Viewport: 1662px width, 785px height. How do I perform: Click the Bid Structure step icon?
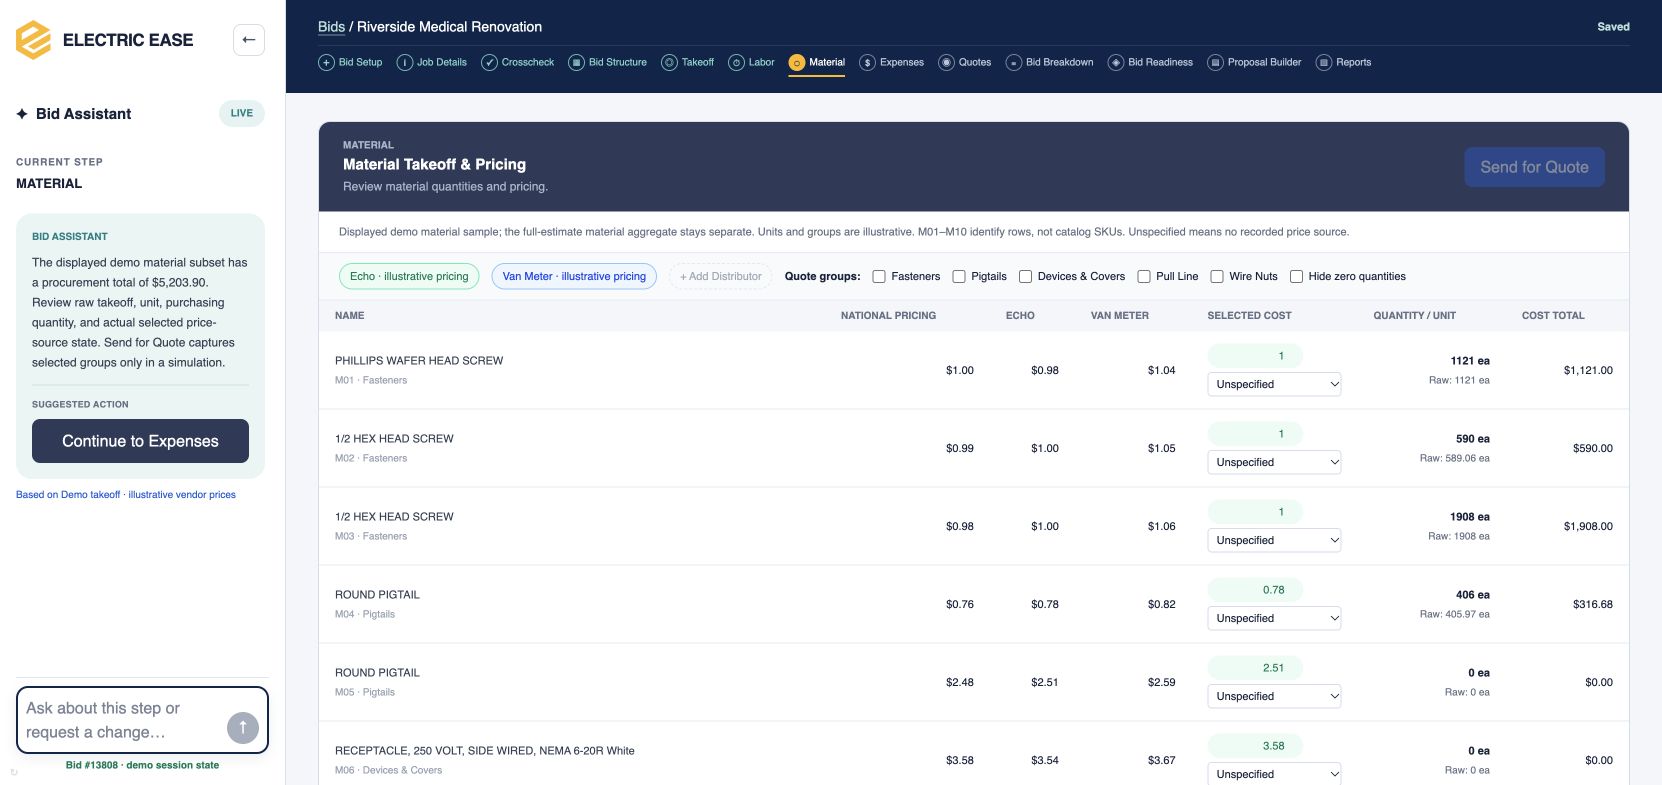[576, 62]
